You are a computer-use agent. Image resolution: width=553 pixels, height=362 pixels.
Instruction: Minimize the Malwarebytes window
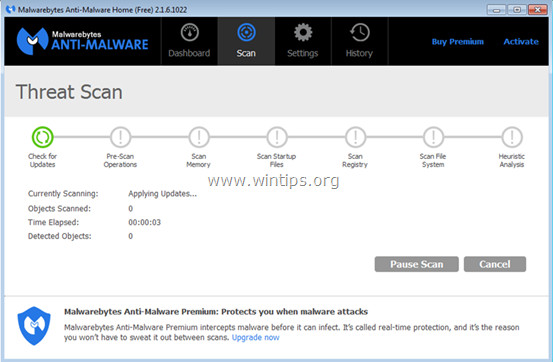[497, 10]
